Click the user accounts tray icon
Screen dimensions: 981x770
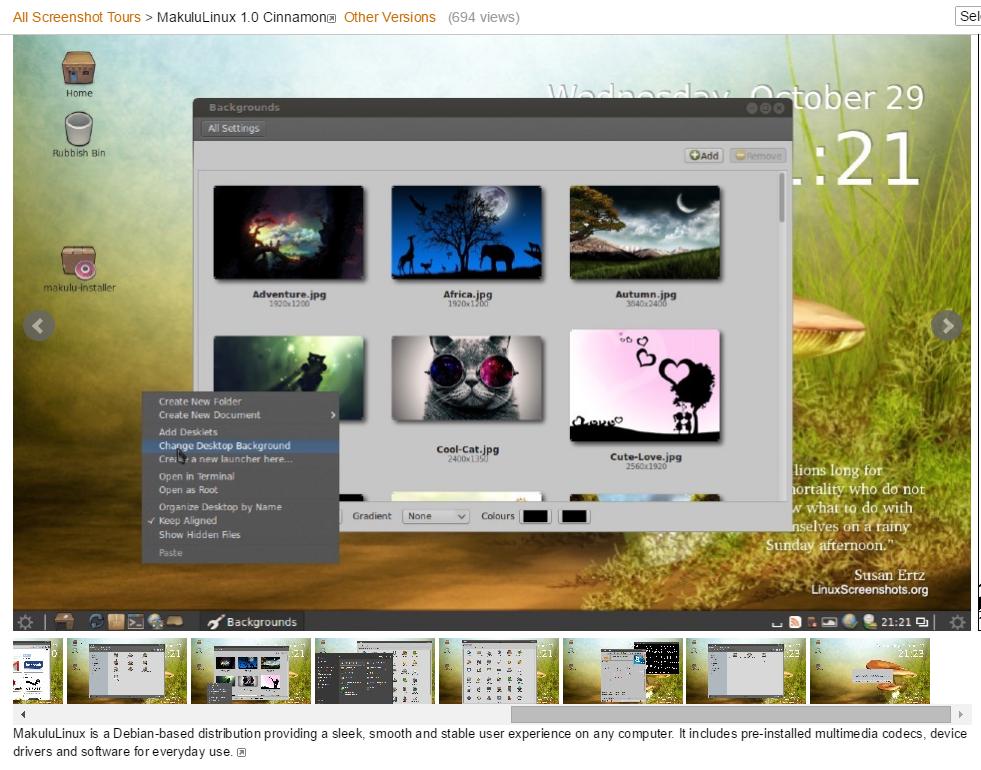pos(870,621)
